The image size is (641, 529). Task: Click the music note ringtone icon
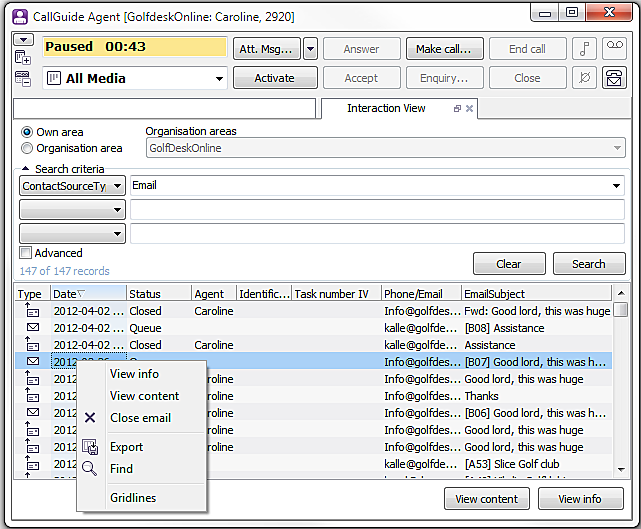[x=585, y=49]
